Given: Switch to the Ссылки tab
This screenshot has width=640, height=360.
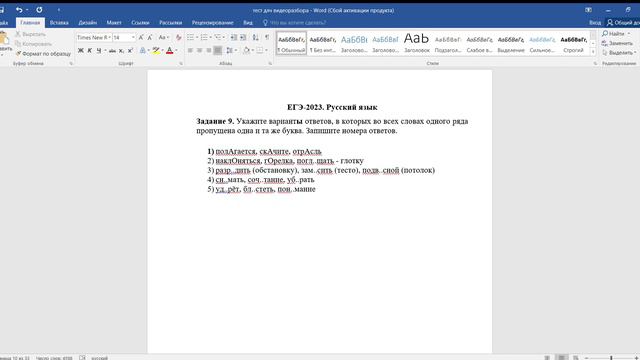Looking at the screenshot, I should [140, 23].
